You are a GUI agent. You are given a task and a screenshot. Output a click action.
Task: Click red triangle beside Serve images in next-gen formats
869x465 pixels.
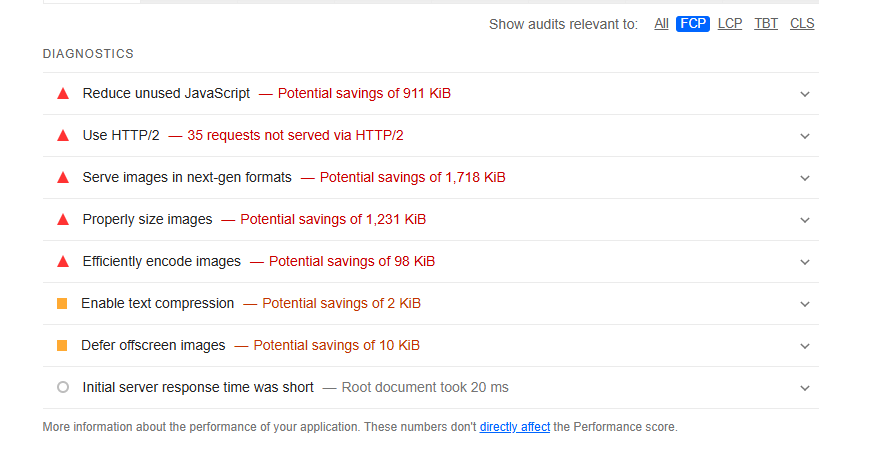[63, 178]
